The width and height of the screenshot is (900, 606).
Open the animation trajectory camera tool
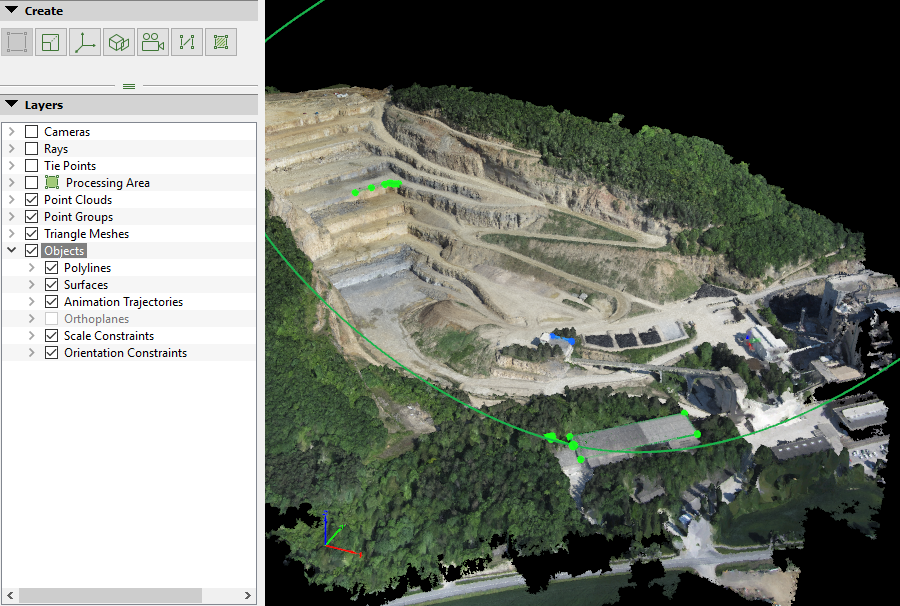152,41
